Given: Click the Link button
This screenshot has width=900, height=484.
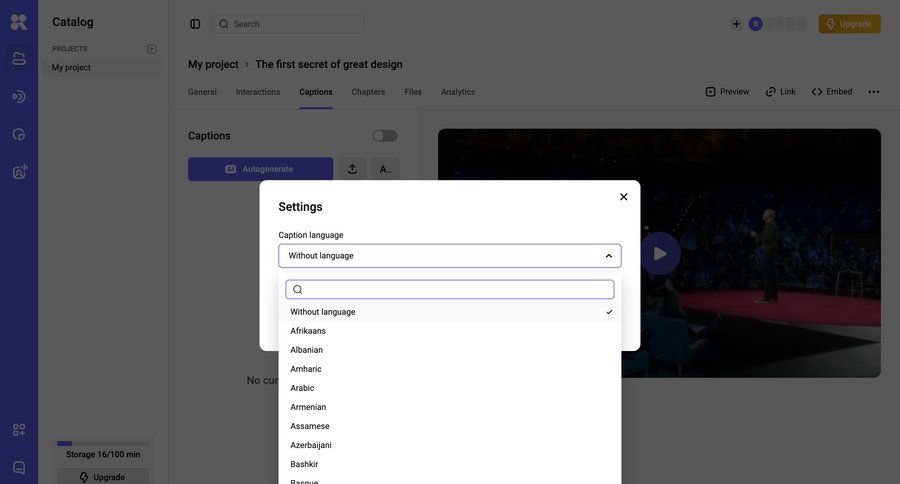Looking at the screenshot, I should click(780, 92).
